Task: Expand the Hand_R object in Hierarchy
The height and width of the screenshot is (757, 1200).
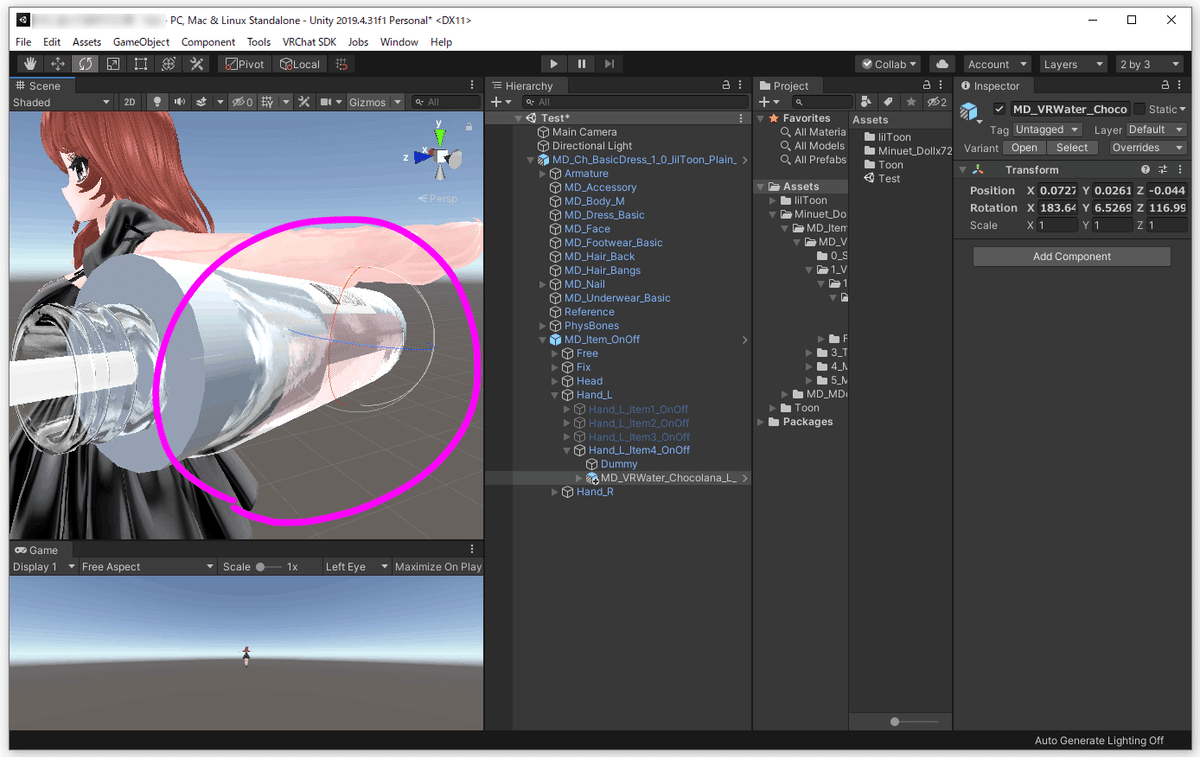Action: [x=555, y=492]
